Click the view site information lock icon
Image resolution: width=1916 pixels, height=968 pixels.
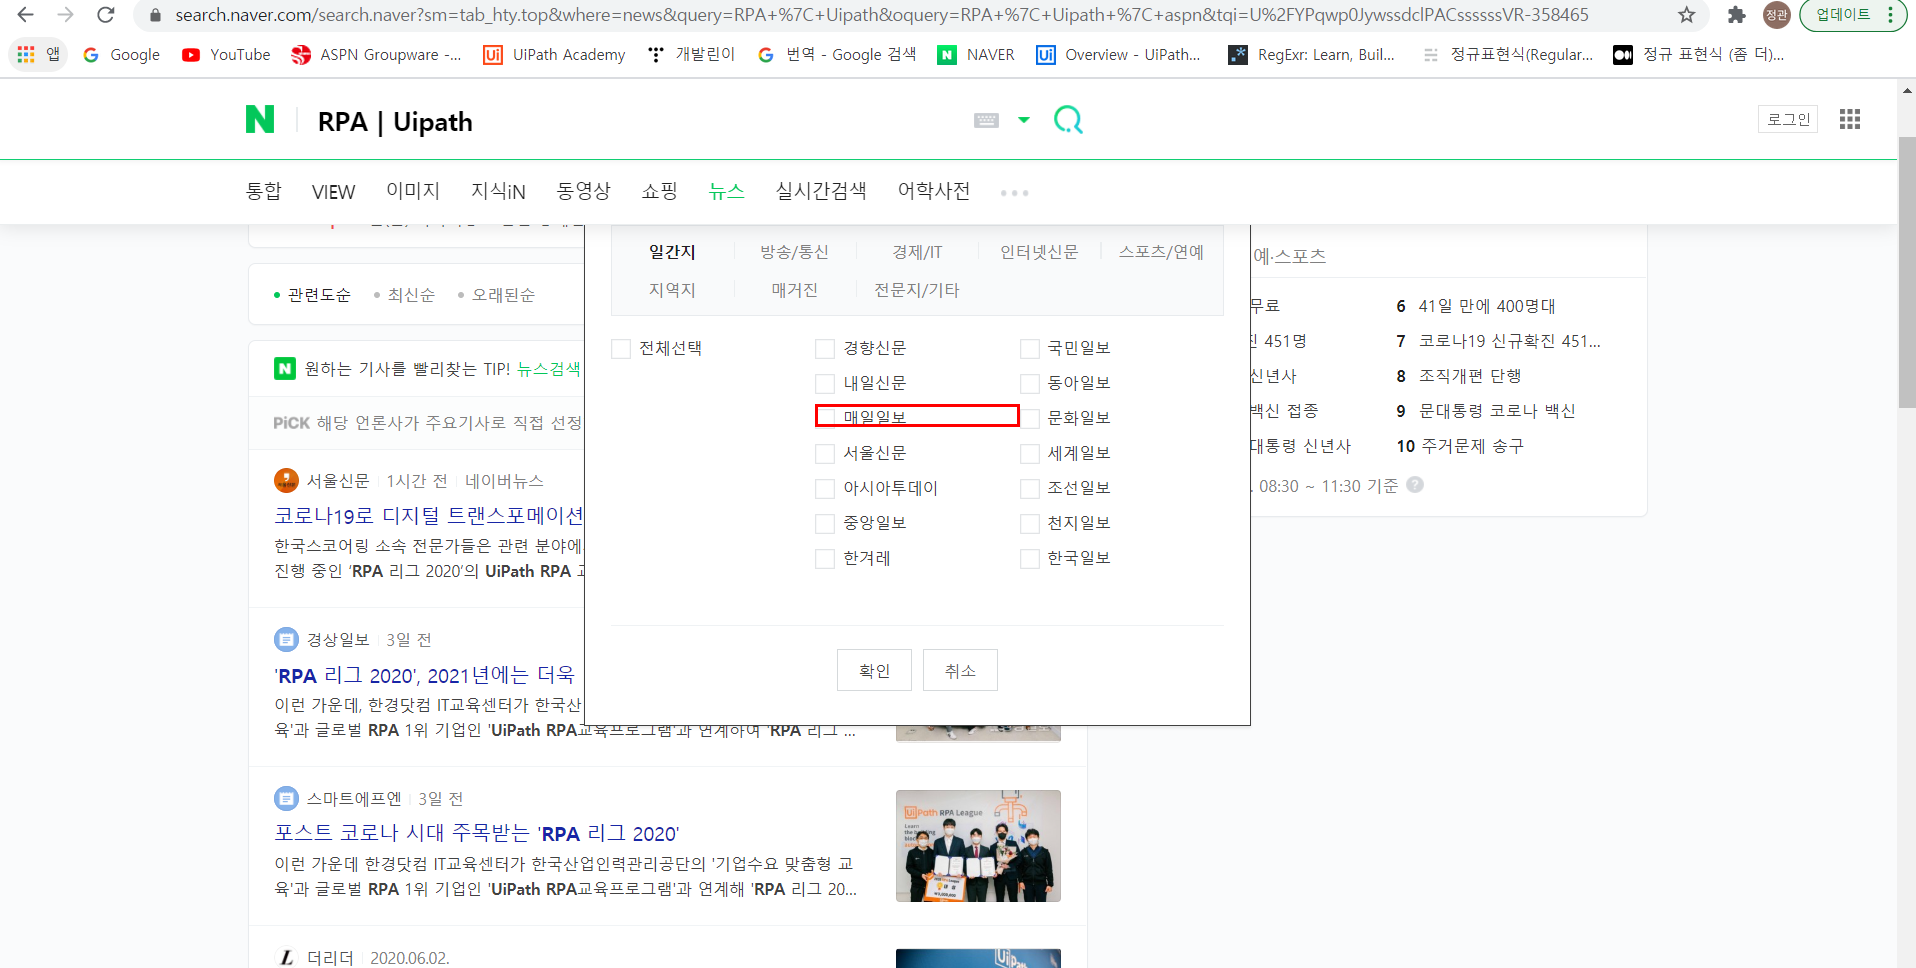coord(154,15)
